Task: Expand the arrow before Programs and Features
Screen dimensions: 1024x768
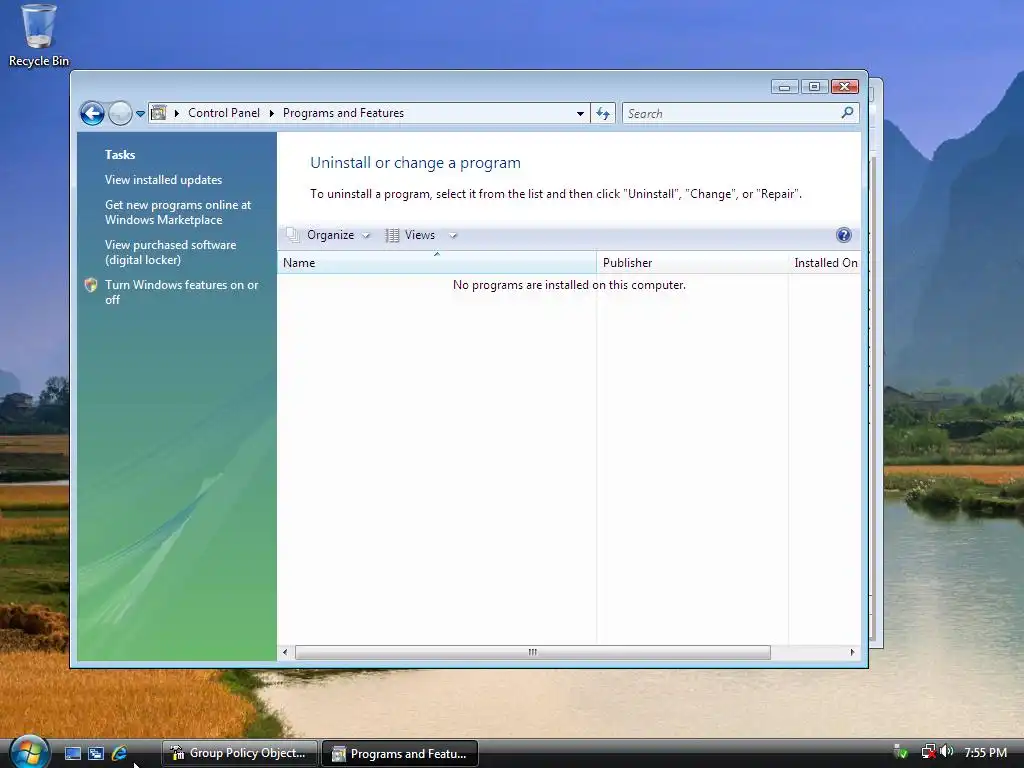Action: click(x=272, y=113)
